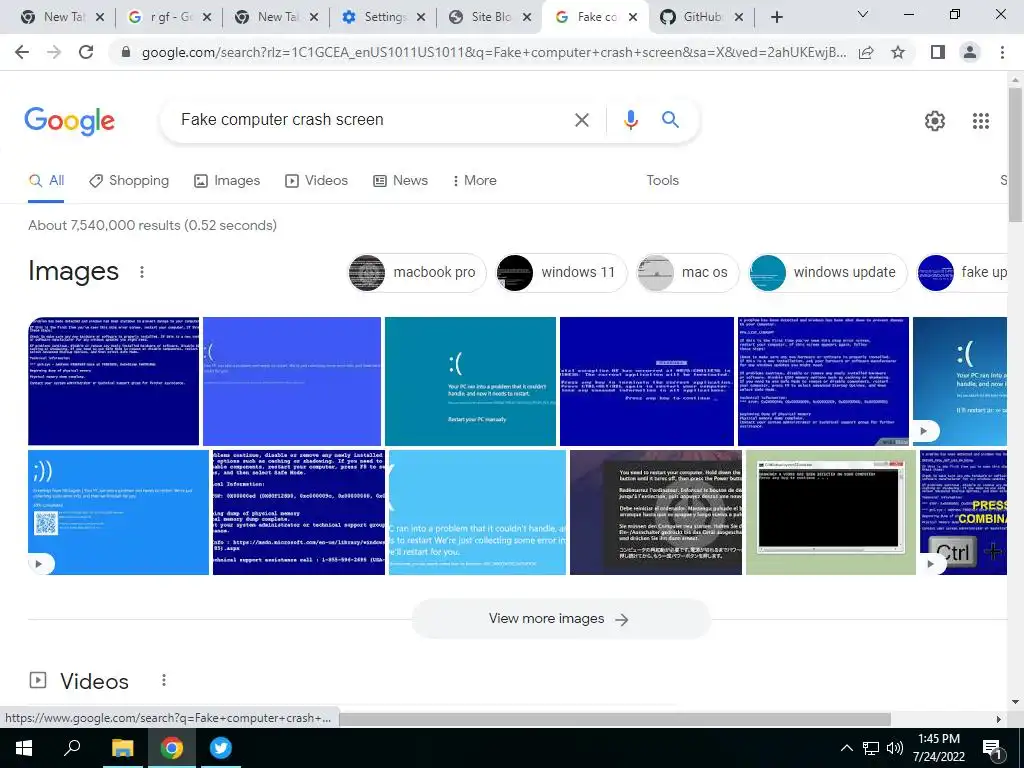Show hidden system tray icons

pos(846,748)
